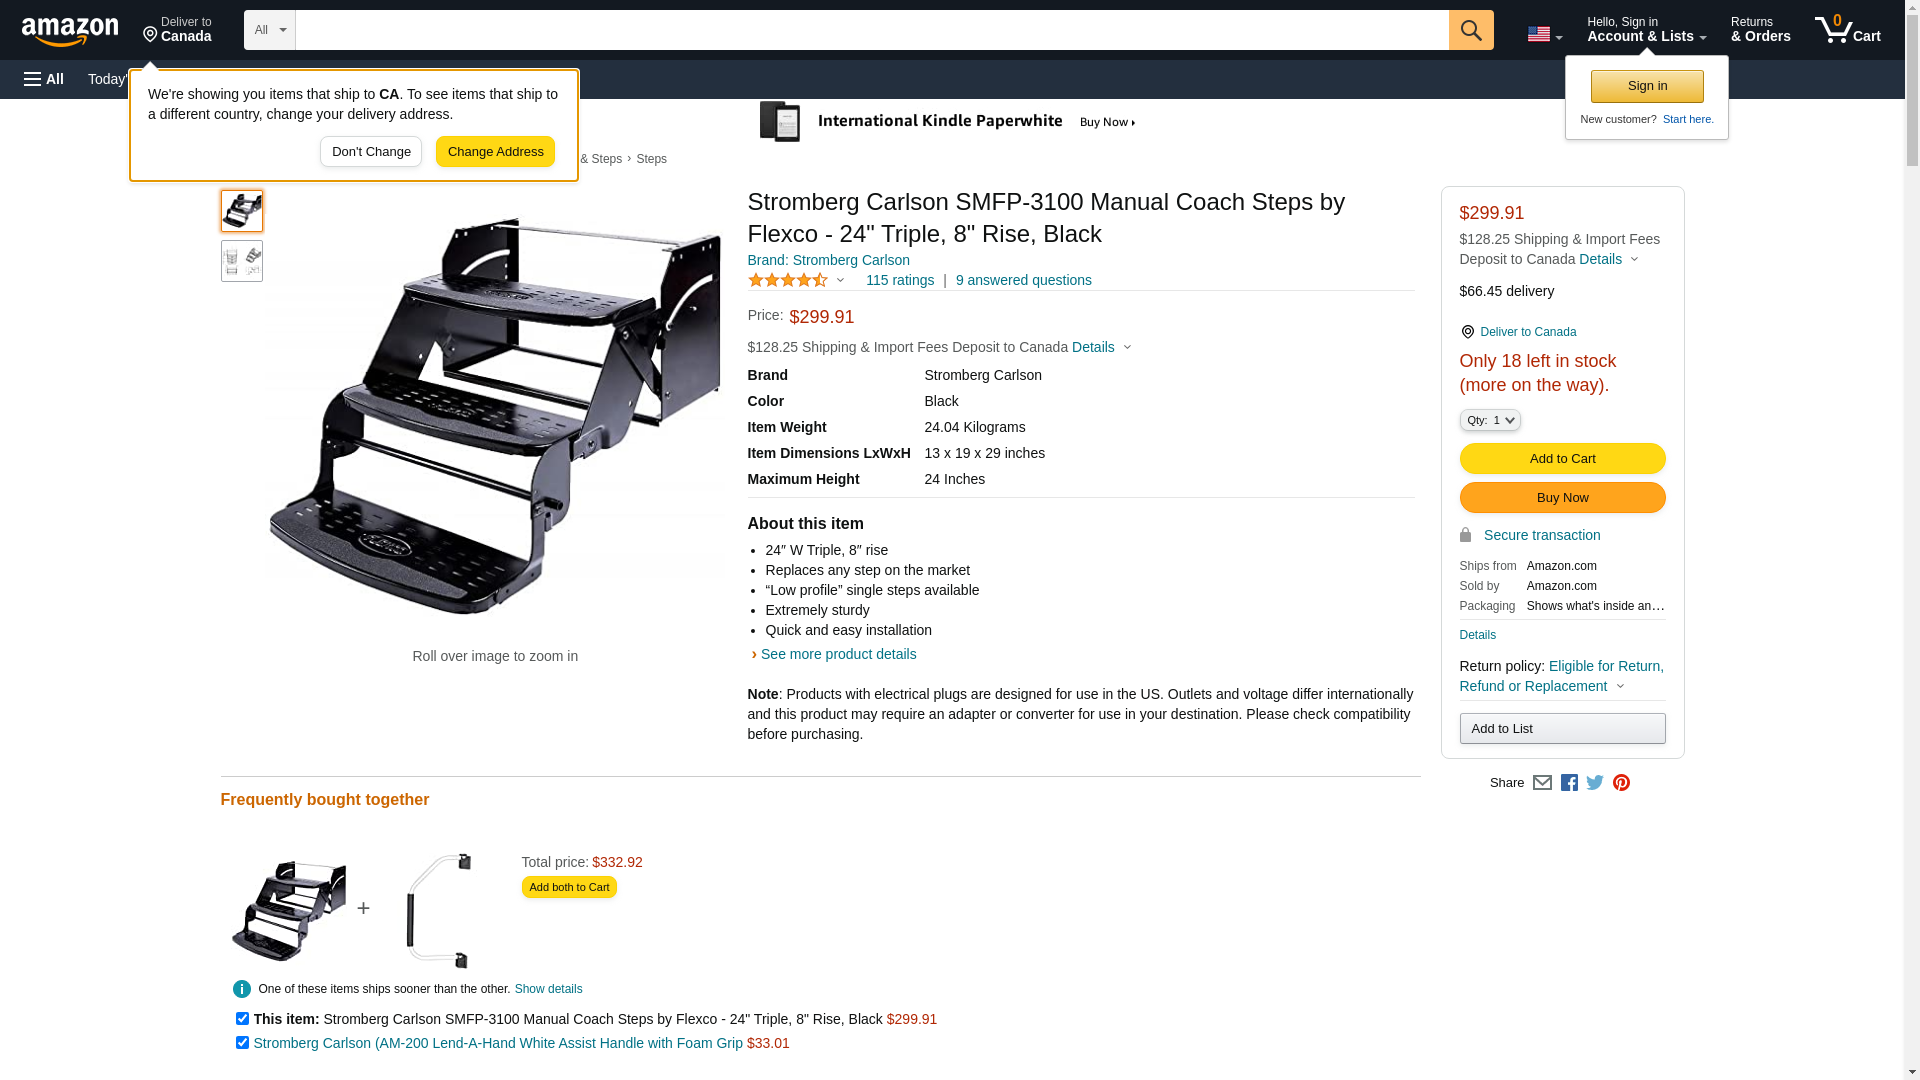Open Account & Lists menu
1920x1080 pixels.
[1646, 30]
